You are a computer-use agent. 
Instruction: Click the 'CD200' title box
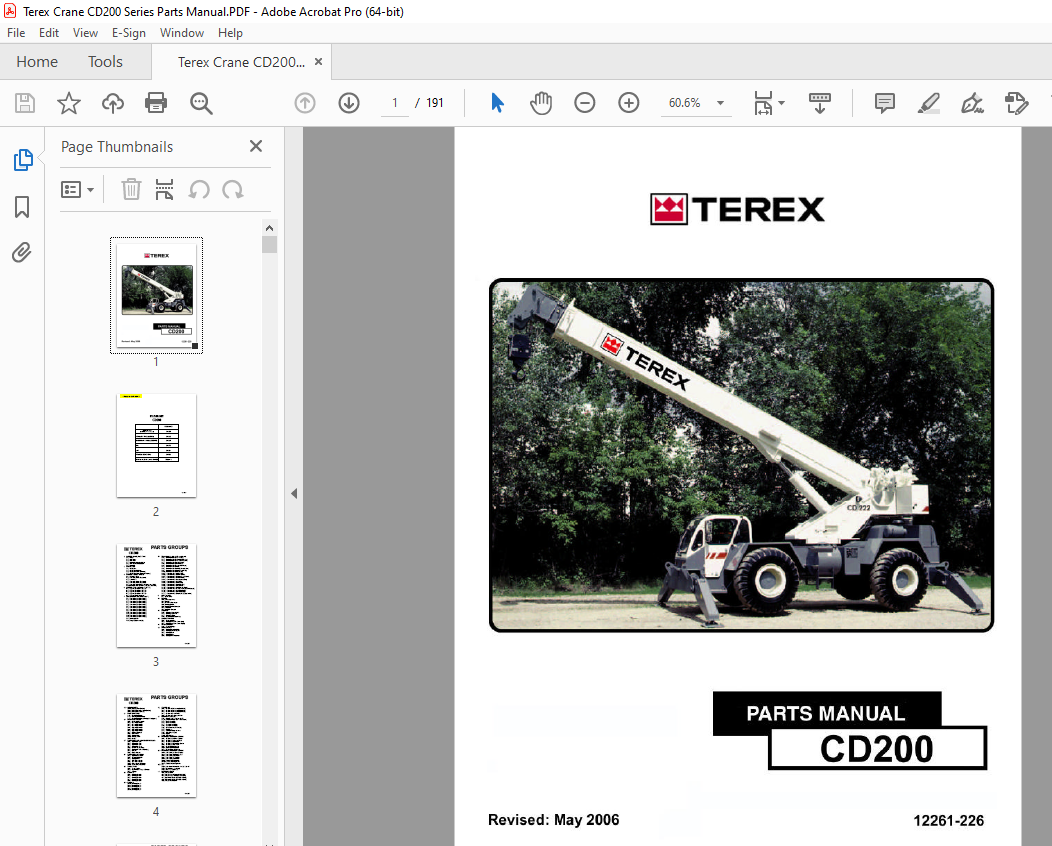(878, 748)
